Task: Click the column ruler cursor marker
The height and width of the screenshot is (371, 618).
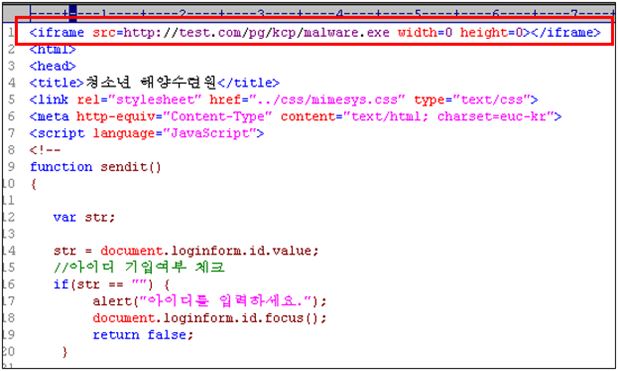Action: point(73,14)
